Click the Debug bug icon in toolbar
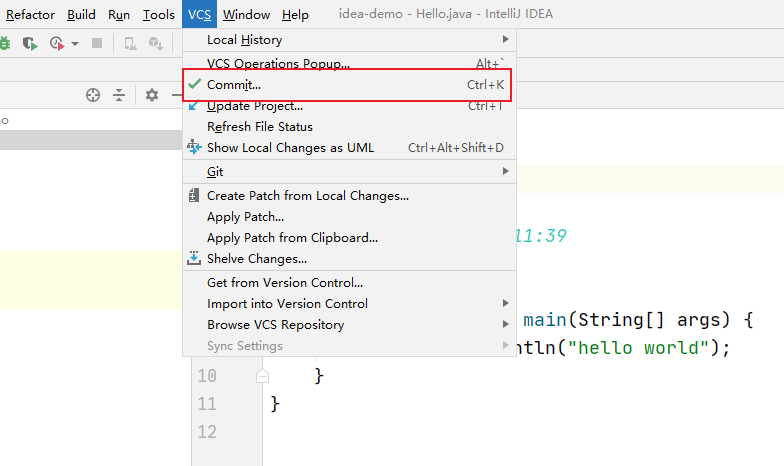The height and width of the screenshot is (466, 784). 5,43
